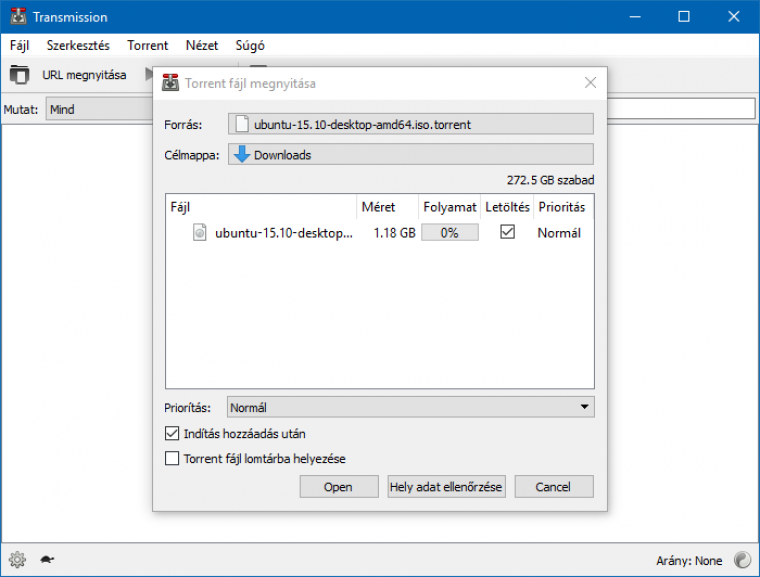Click the 272.5 GB szabad text
Image resolution: width=760 pixels, height=577 pixels.
point(550,180)
